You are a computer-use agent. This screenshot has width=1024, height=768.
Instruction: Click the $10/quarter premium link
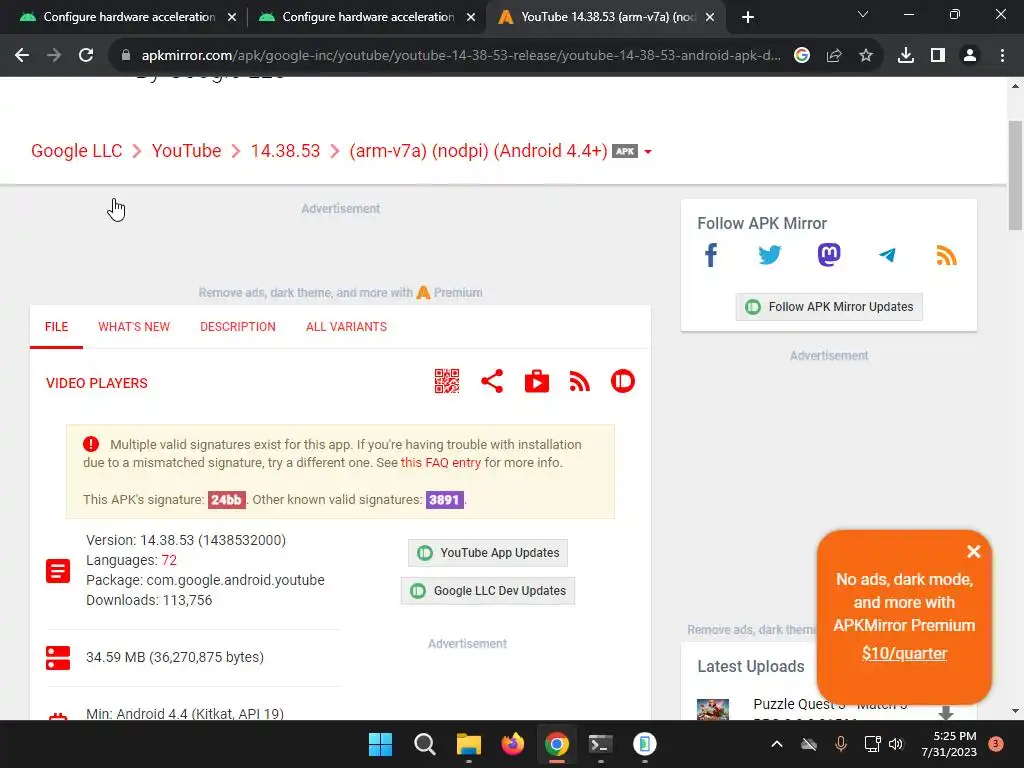point(904,653)
